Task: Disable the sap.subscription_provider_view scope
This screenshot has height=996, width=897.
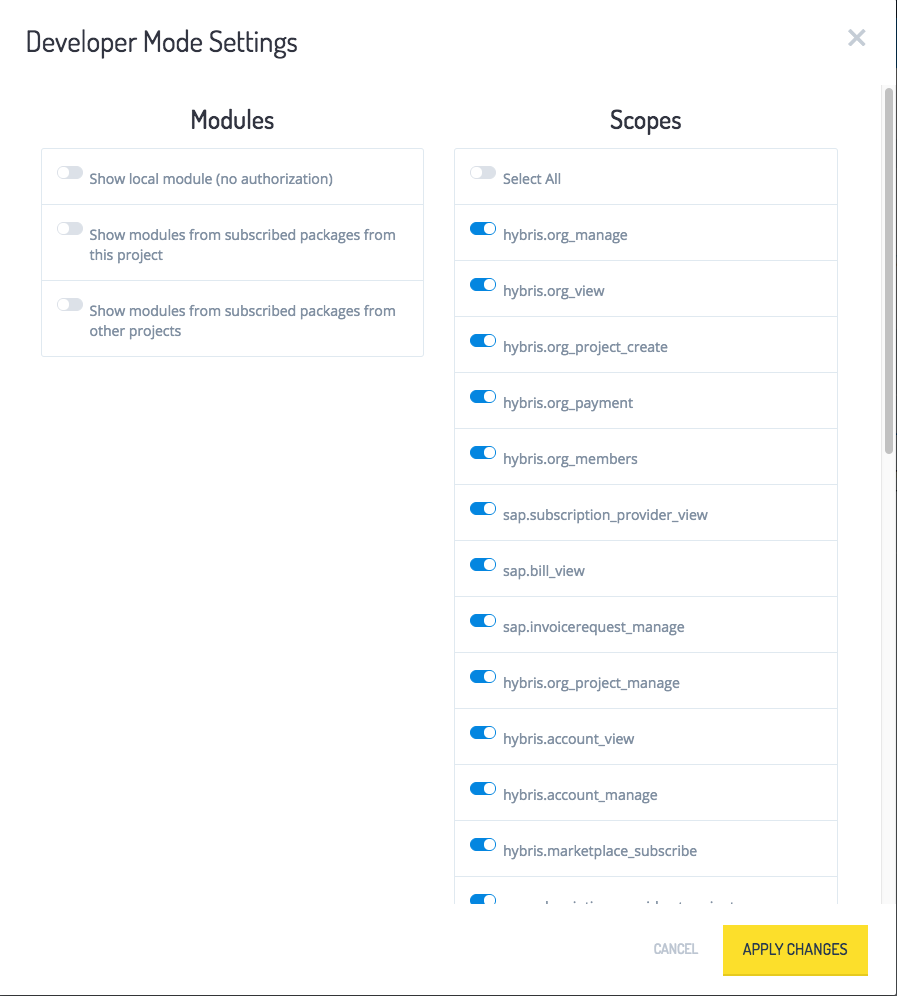Action: [482, 508]
